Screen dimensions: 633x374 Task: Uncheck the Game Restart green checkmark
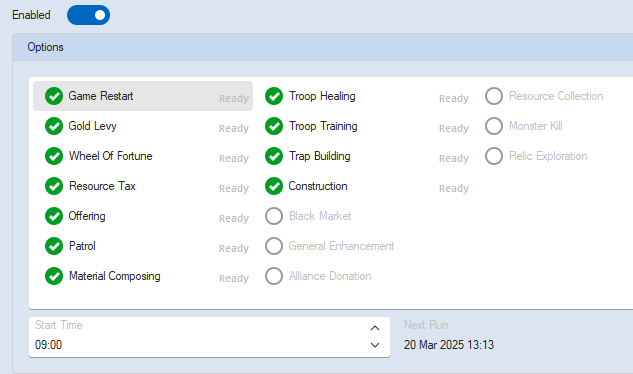point(54,96)
